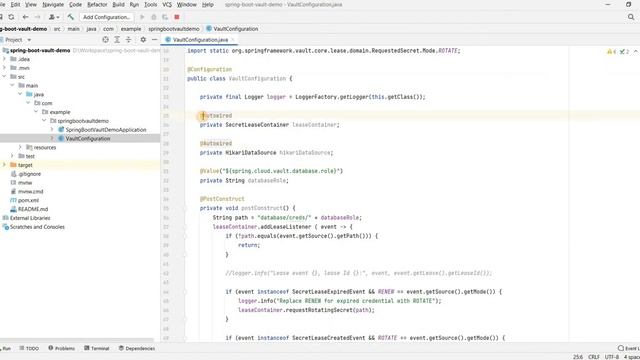Open the Build menu
Viewport: 640px width, 360px height.
[118, 4]
